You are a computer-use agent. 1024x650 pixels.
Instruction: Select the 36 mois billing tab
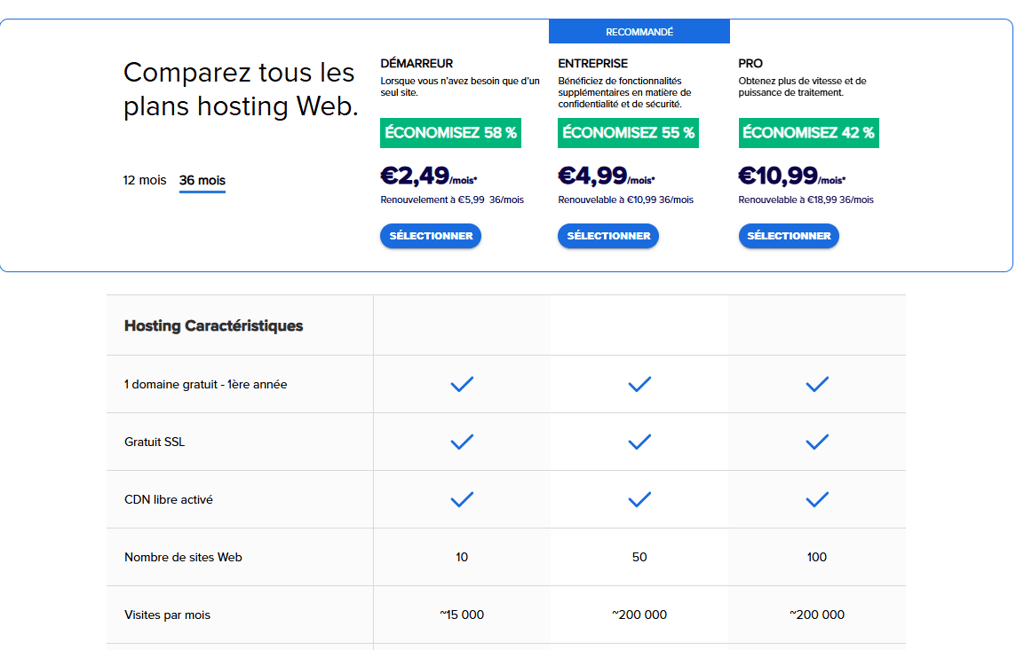[202, 180]
